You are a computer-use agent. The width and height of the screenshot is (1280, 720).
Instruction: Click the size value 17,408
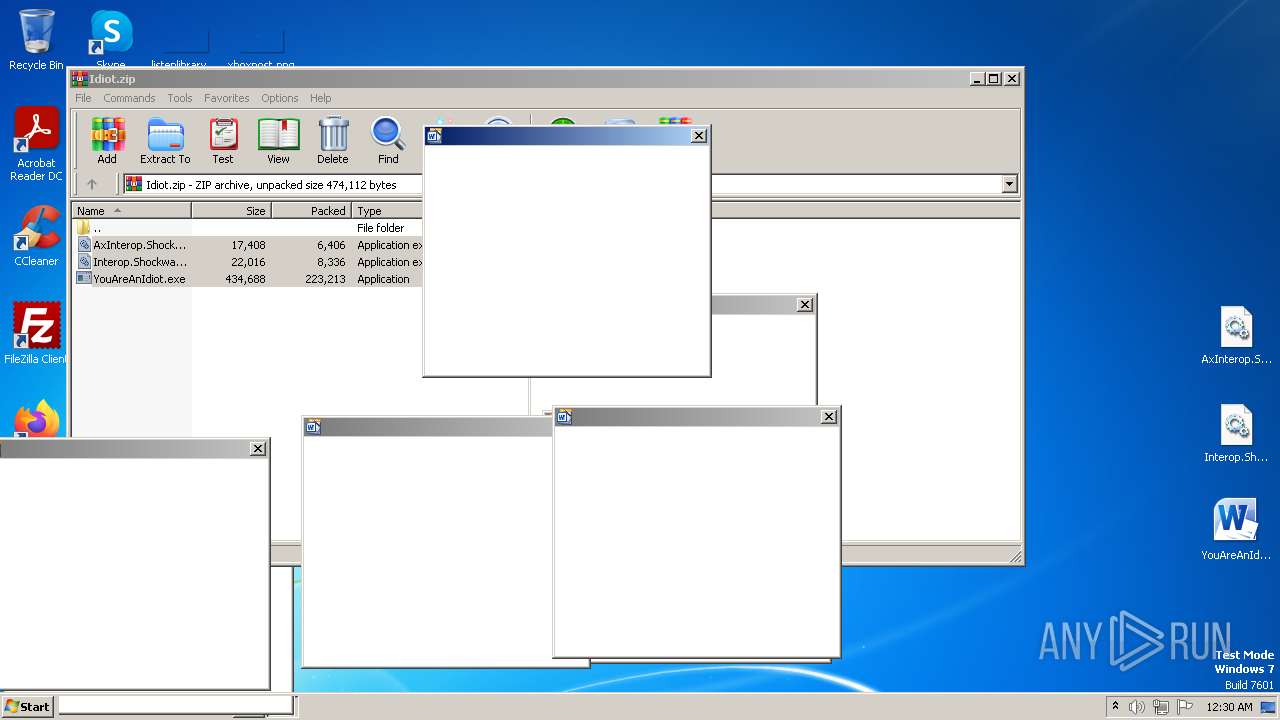(248, 245)
